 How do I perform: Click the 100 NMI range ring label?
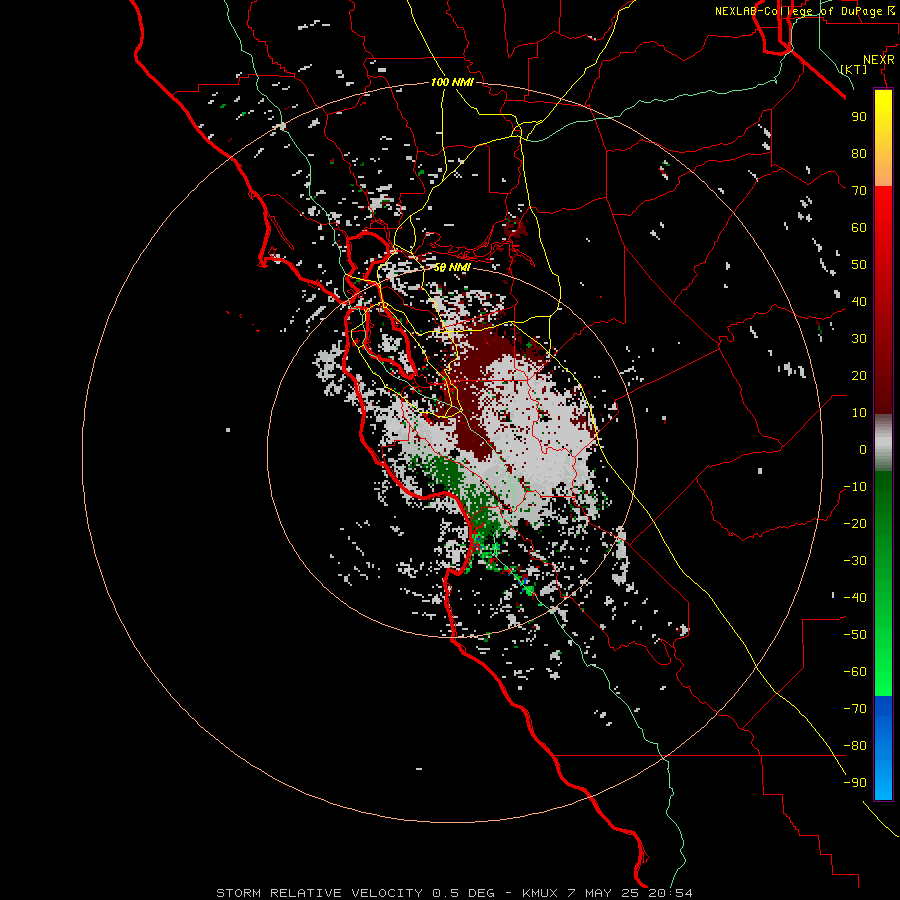(x=452, y=82)
